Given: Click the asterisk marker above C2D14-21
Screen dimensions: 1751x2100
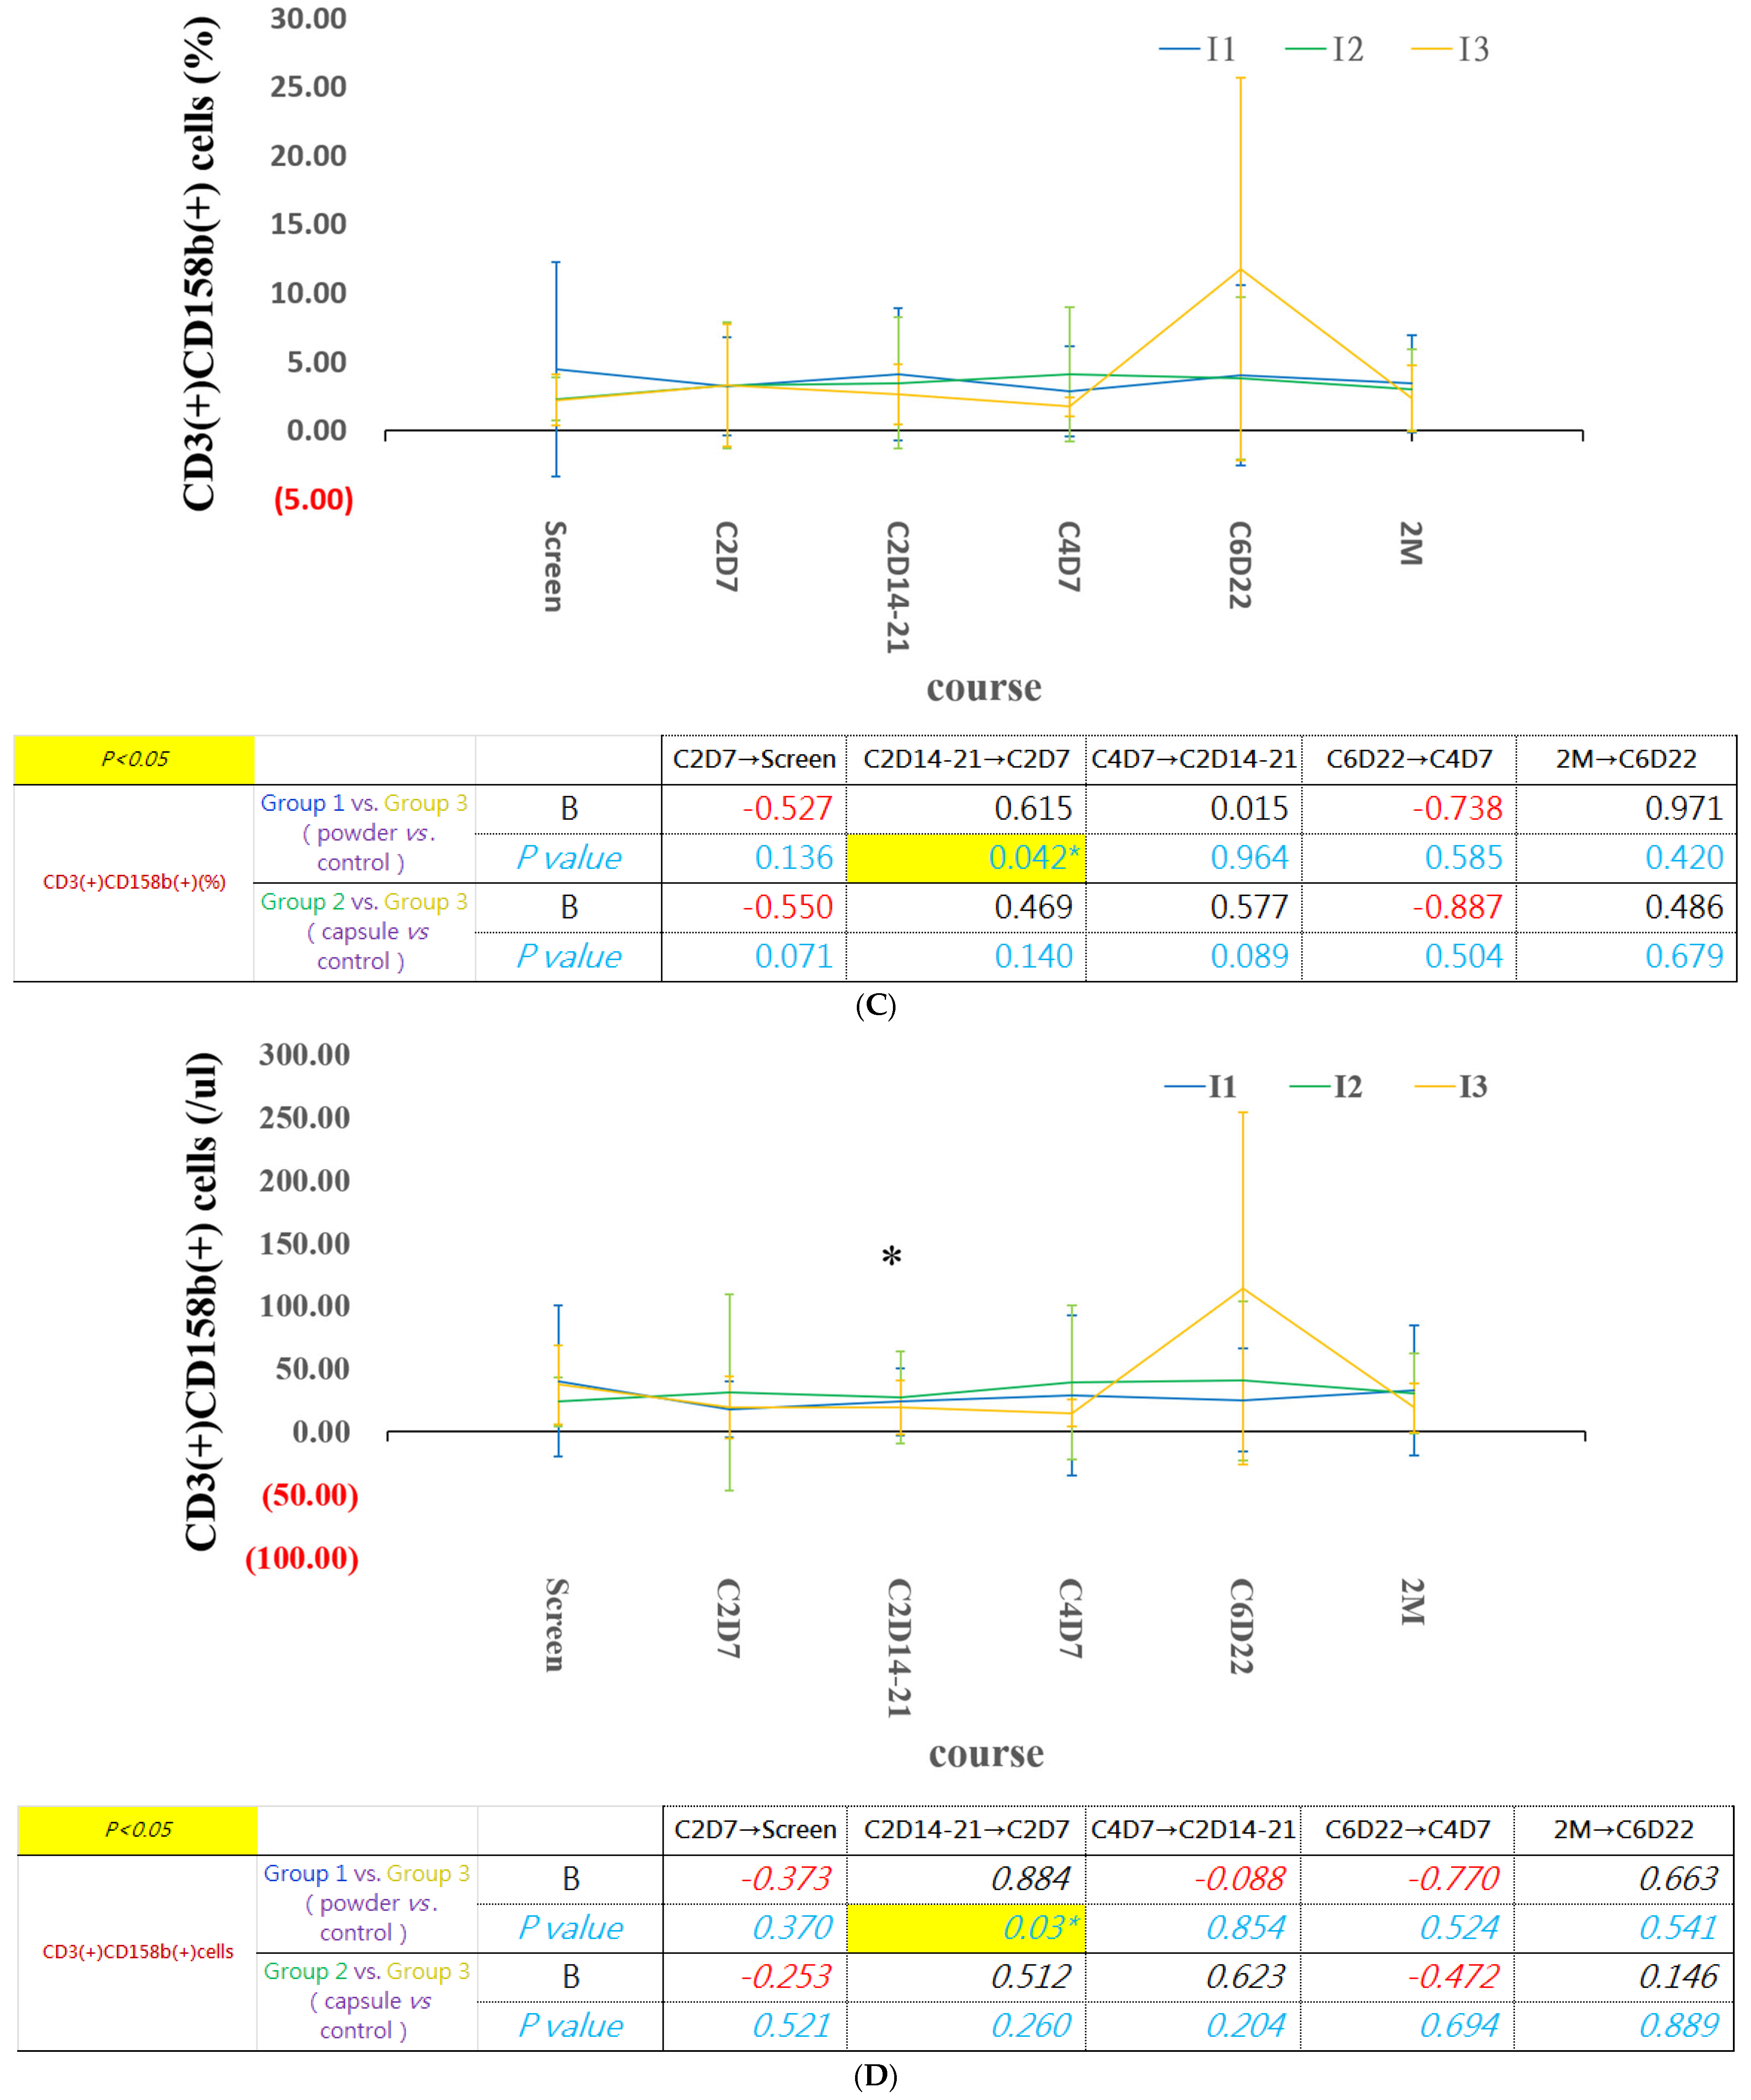Looking at the screenshot, I should tap(891, 1256).
